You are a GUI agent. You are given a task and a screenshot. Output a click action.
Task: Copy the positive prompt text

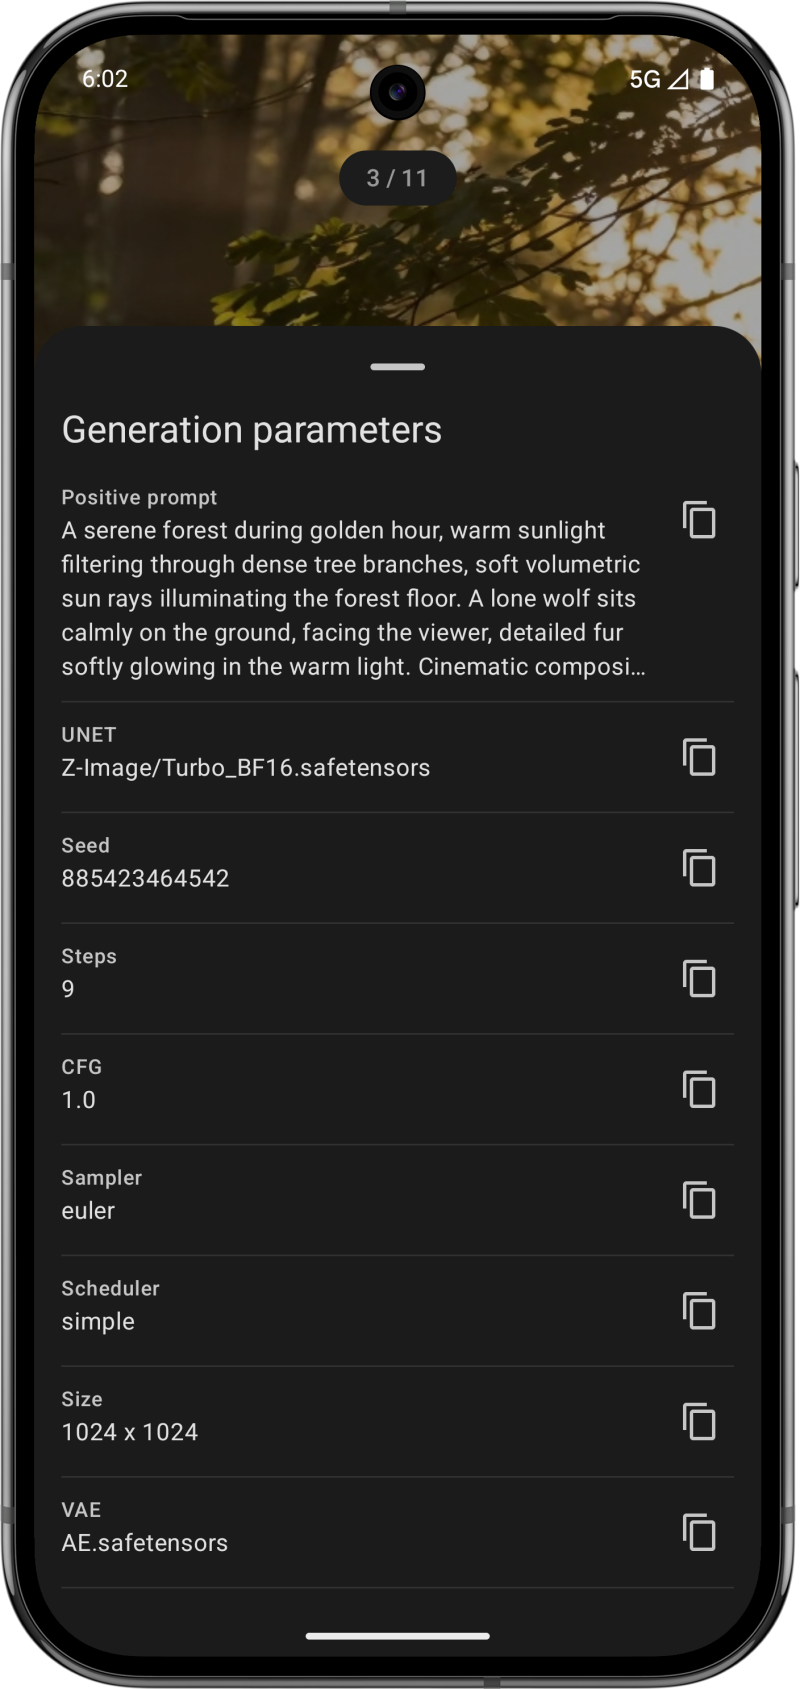pos(699,520)
